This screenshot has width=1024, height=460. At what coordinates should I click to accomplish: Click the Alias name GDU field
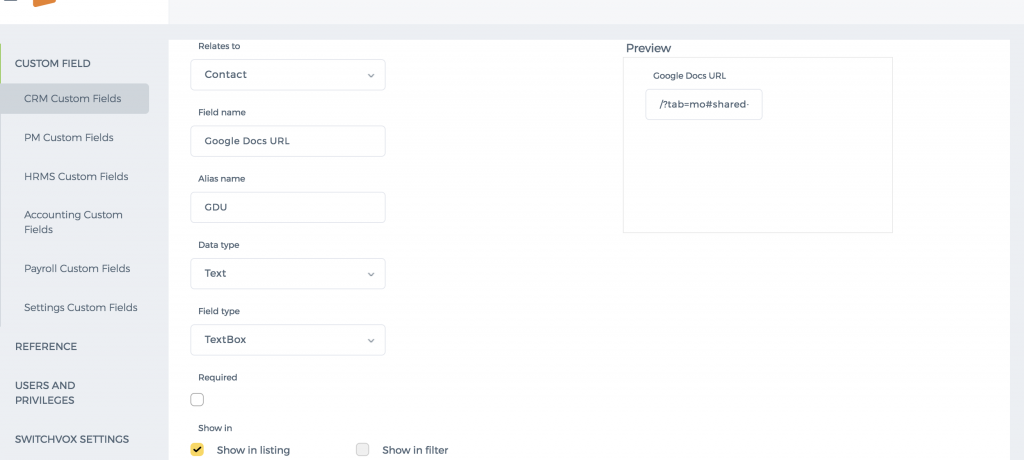pos(288,207)
